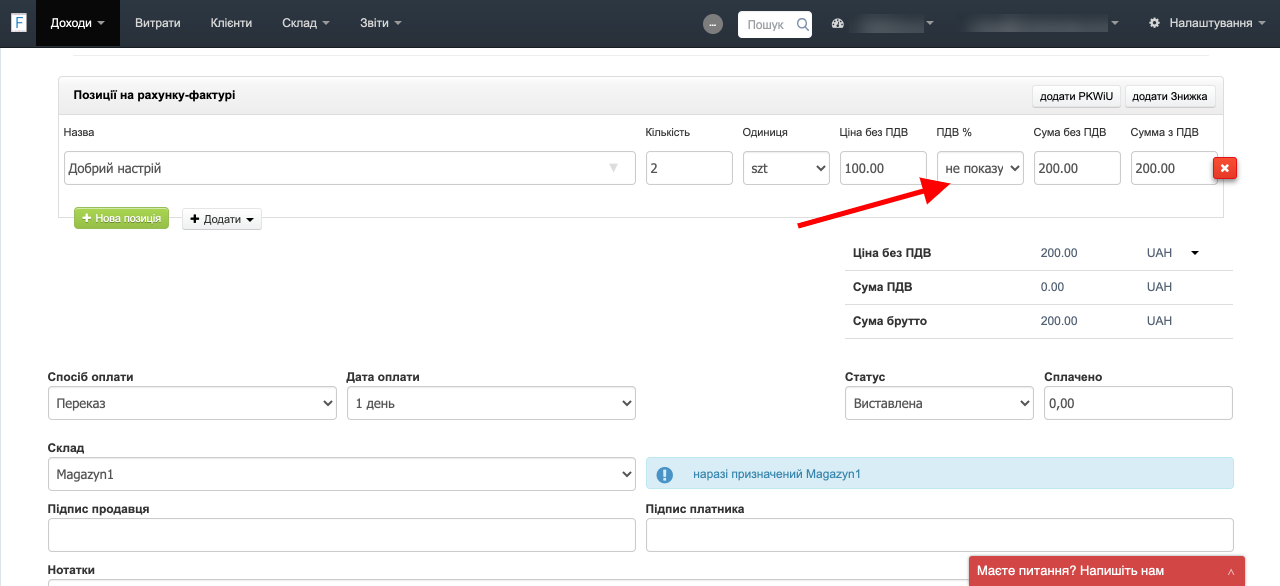Click the Нова позиція button
The width and height of the screenshot is (1280, 586).
[121, 218]
